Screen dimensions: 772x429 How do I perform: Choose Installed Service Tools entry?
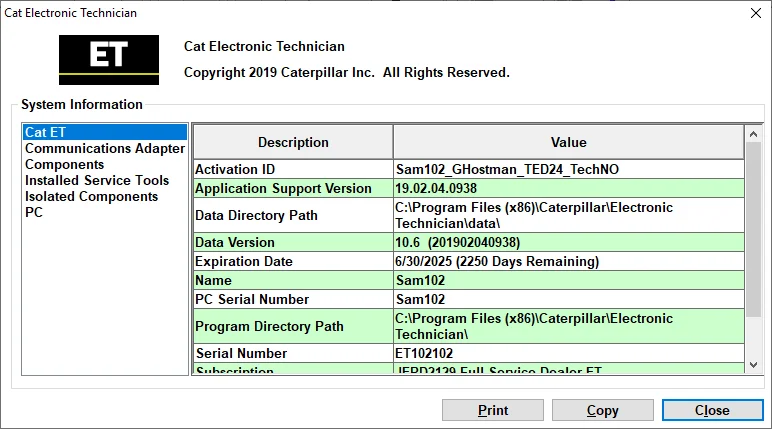96,180
